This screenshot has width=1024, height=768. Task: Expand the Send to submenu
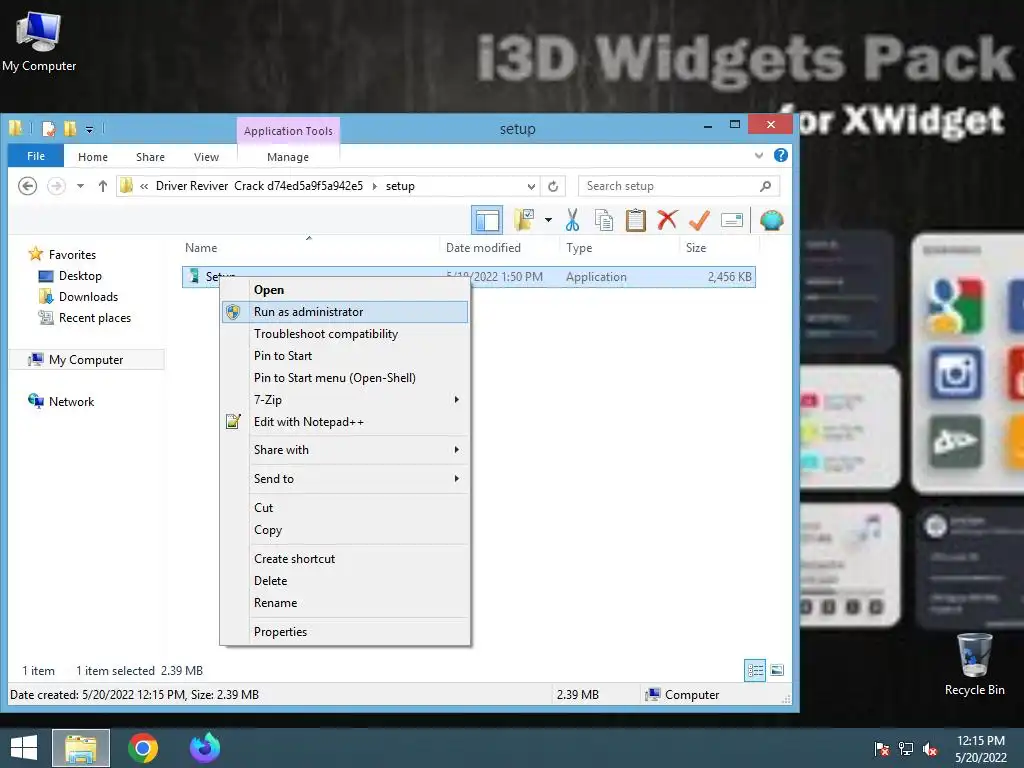coord(345,479)
